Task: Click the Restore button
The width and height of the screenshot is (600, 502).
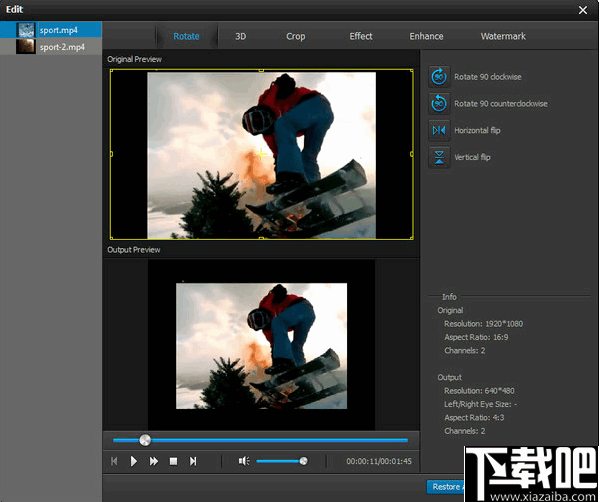Action: pyautogui.click(x=446, y=487)
